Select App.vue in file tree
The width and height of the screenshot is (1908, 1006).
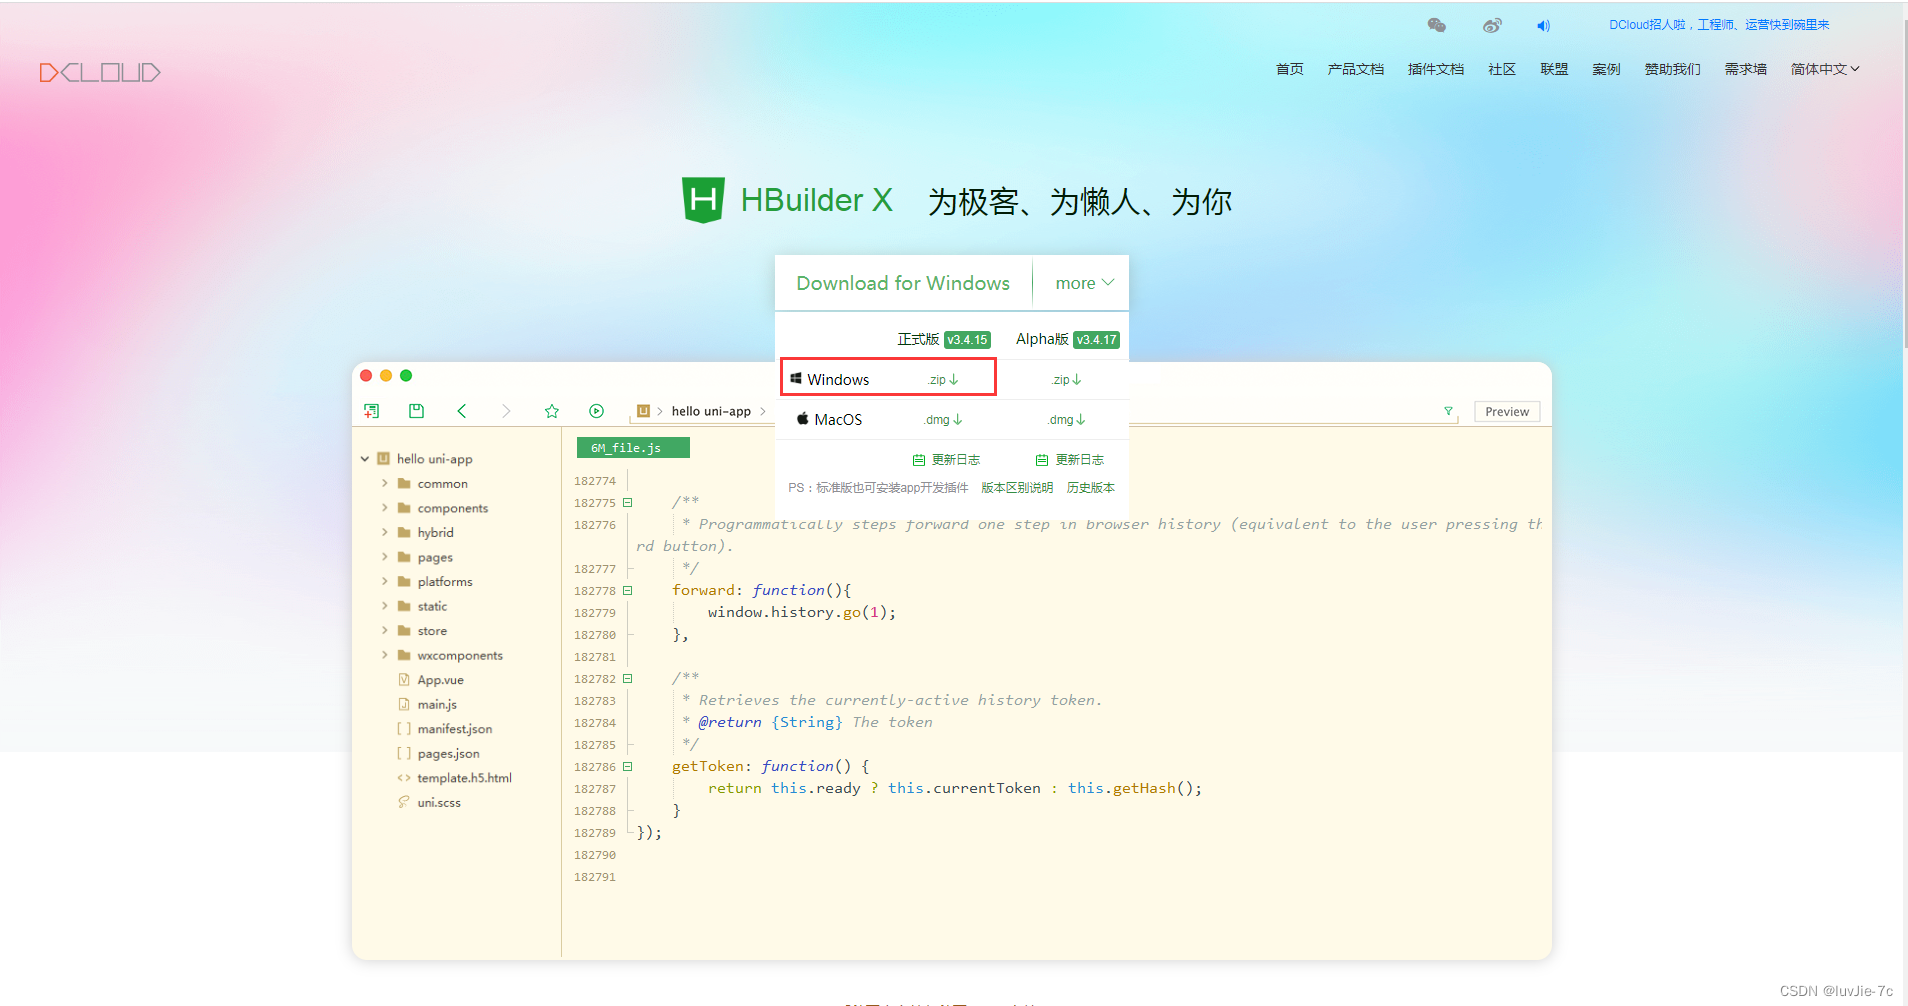(440, 680)
